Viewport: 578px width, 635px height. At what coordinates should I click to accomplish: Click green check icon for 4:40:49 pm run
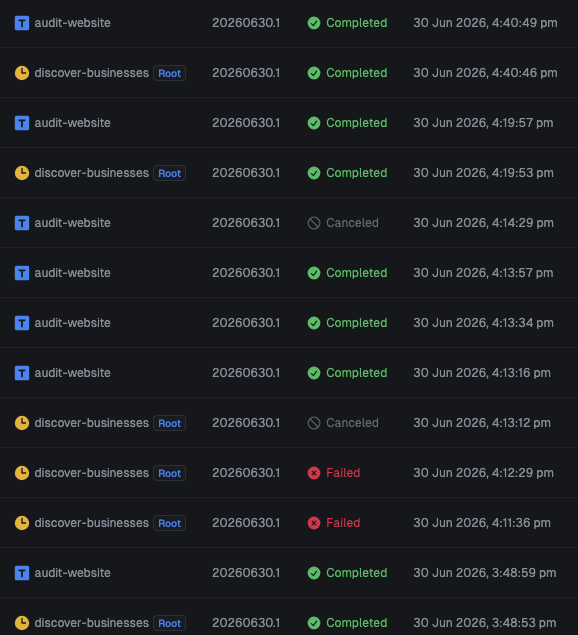(x=314, y=23)
